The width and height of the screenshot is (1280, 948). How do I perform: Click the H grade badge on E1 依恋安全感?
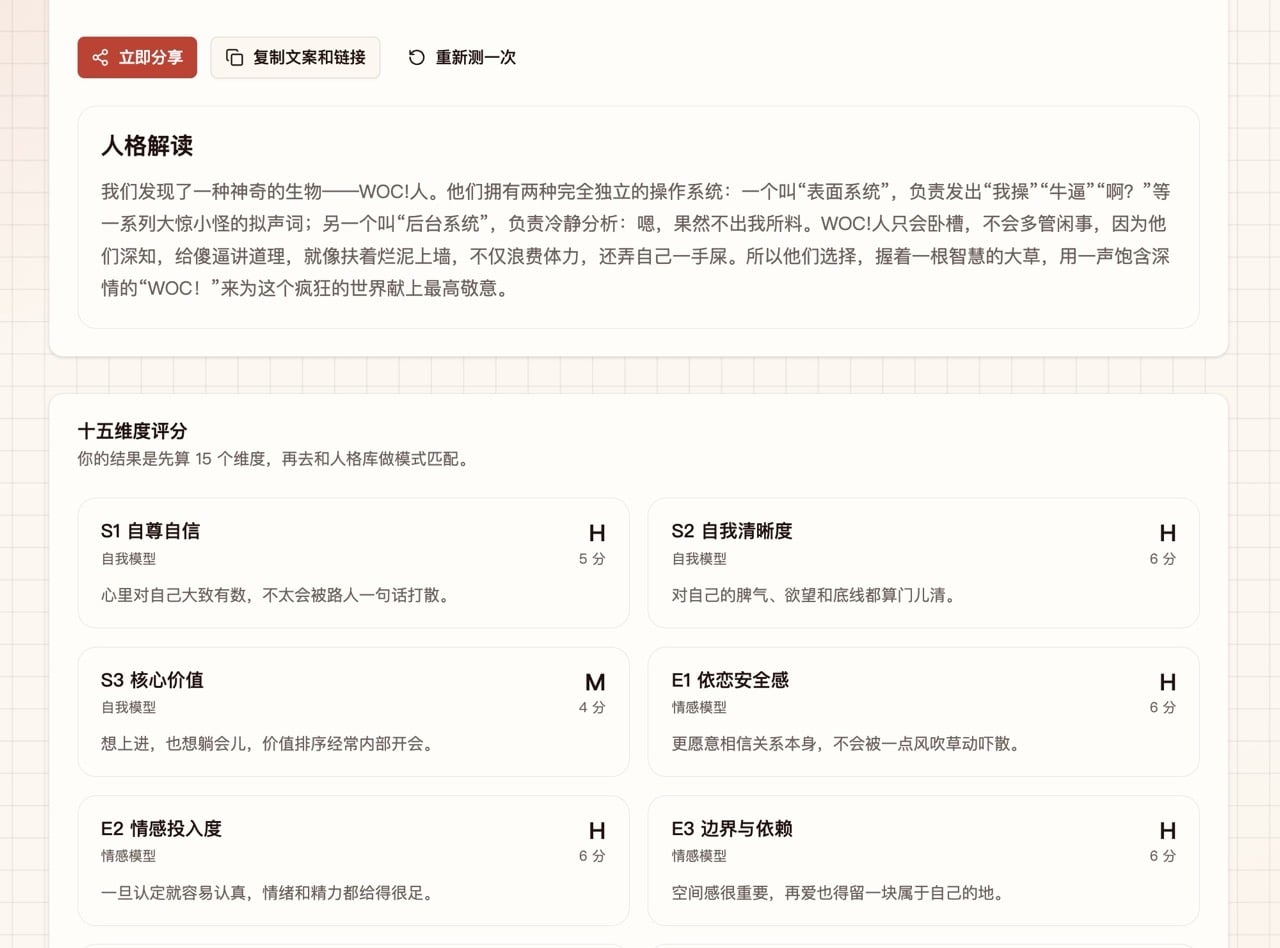click(1167, 682)
